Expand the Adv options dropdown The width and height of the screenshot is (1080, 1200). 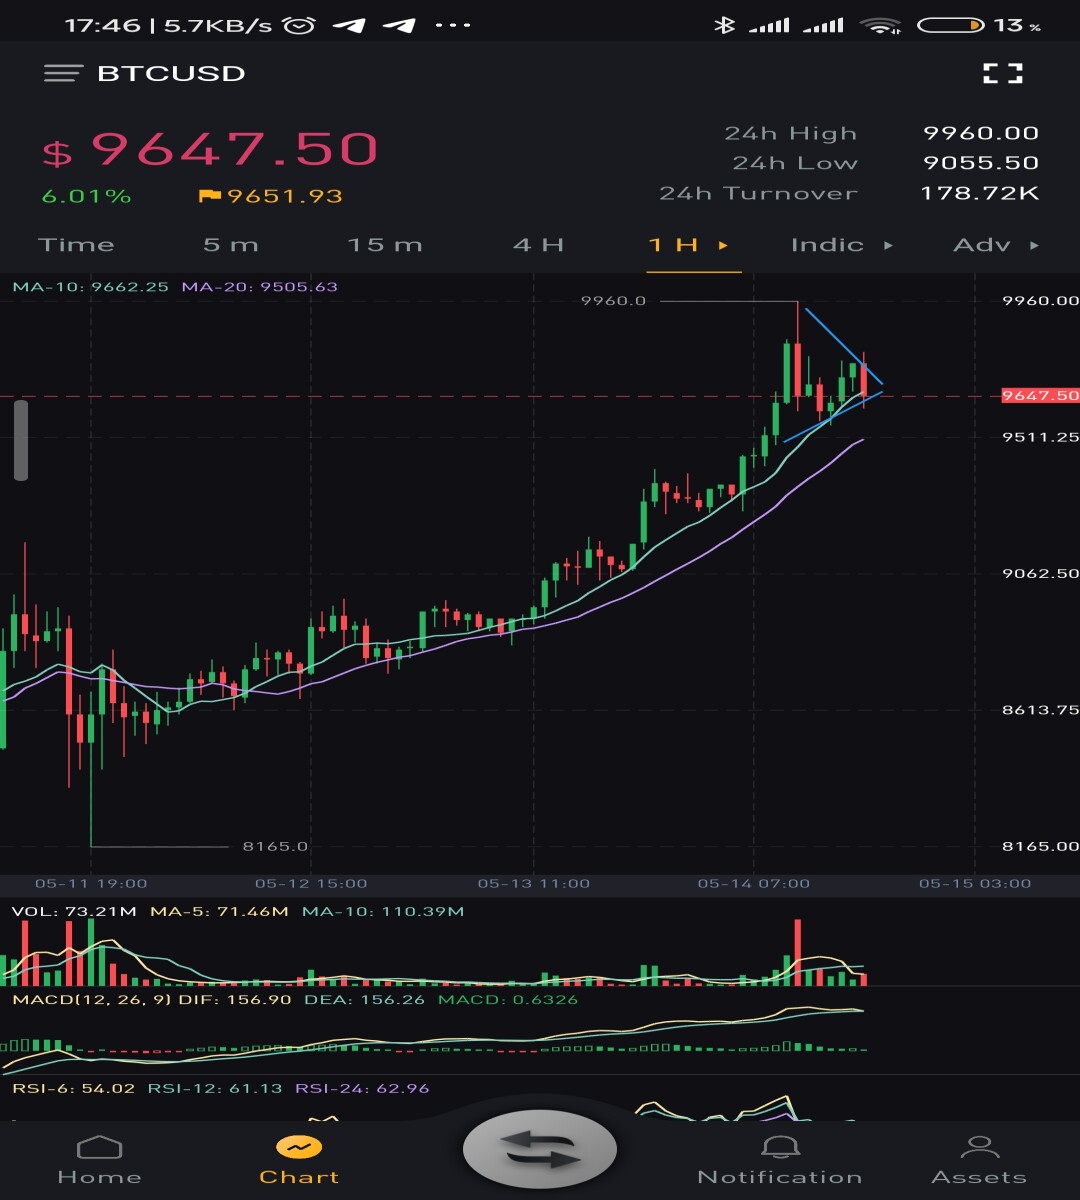tap(1034, 245)
